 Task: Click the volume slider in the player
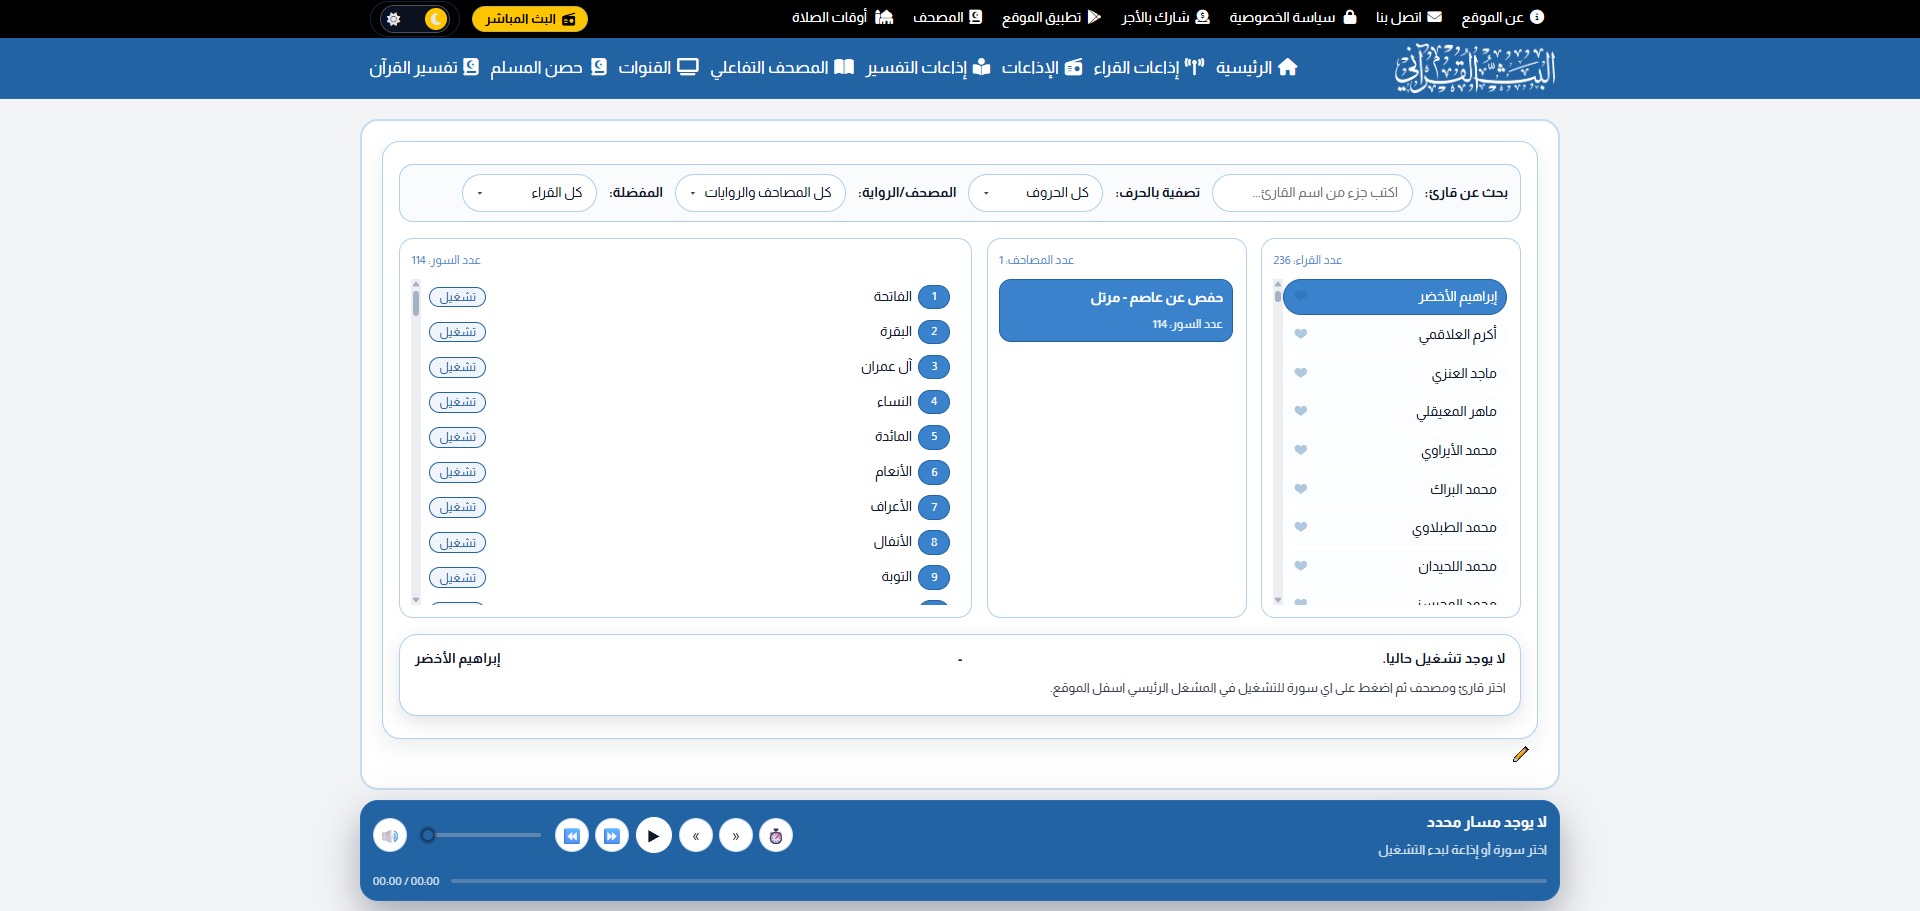[x=485, y=835]
